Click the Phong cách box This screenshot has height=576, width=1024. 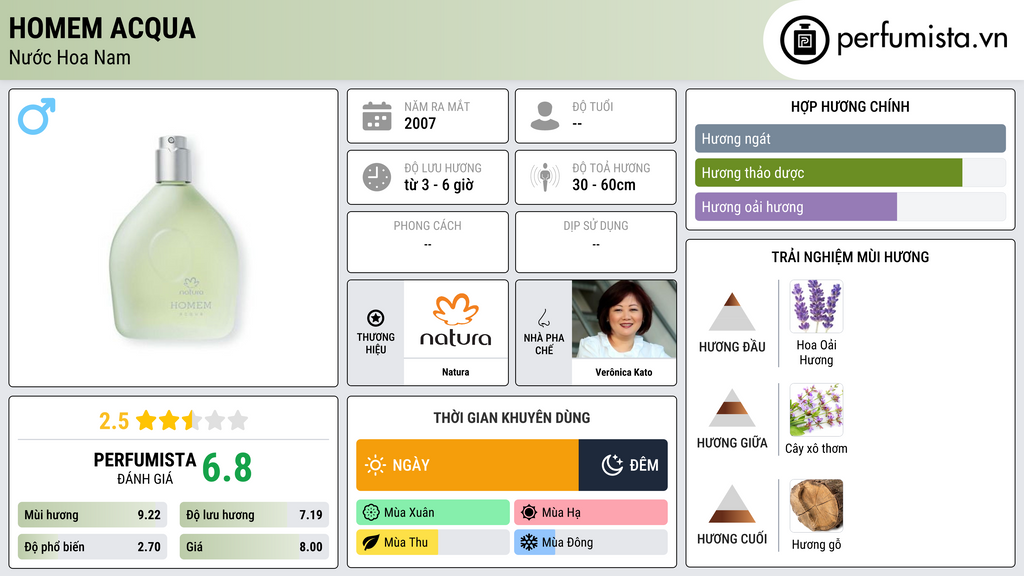[x=428, y=242]
